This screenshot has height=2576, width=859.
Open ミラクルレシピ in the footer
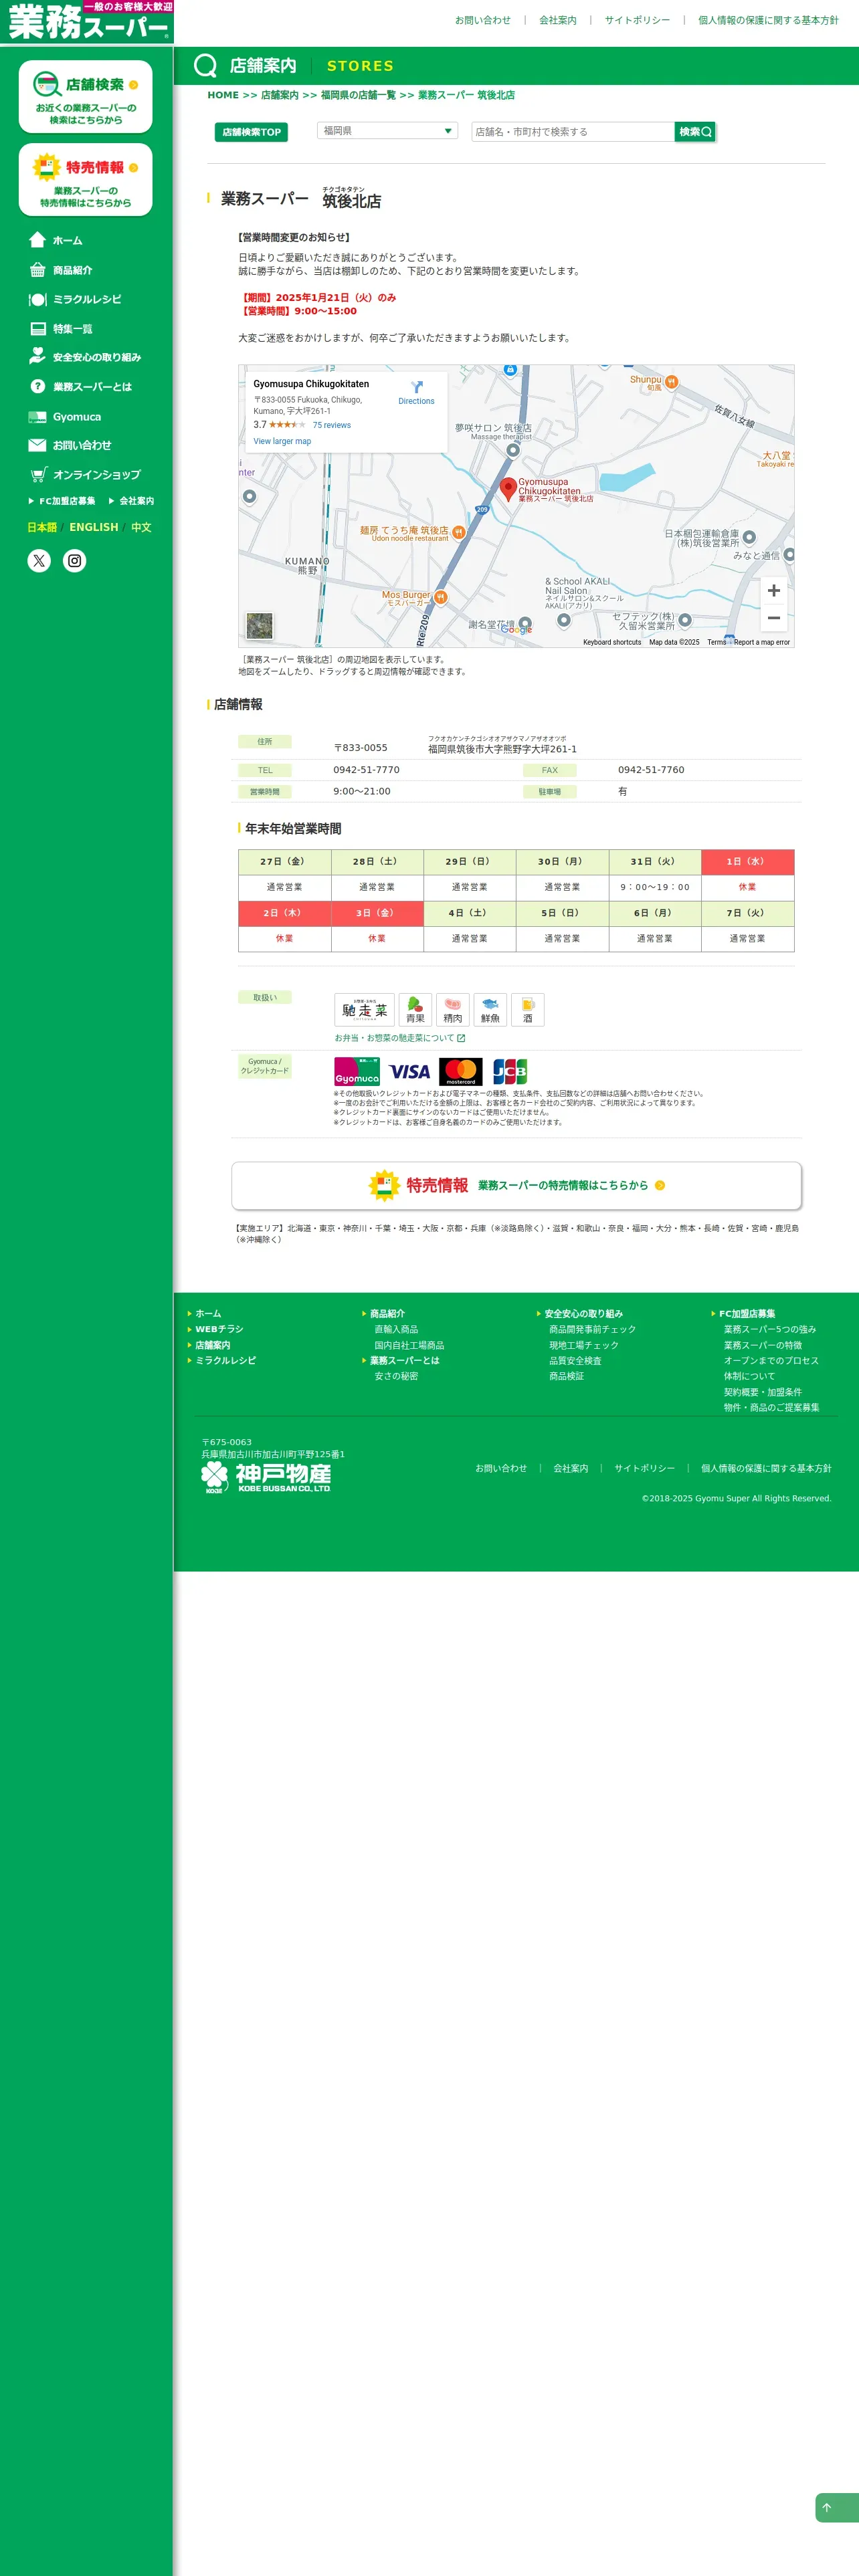225,1361
